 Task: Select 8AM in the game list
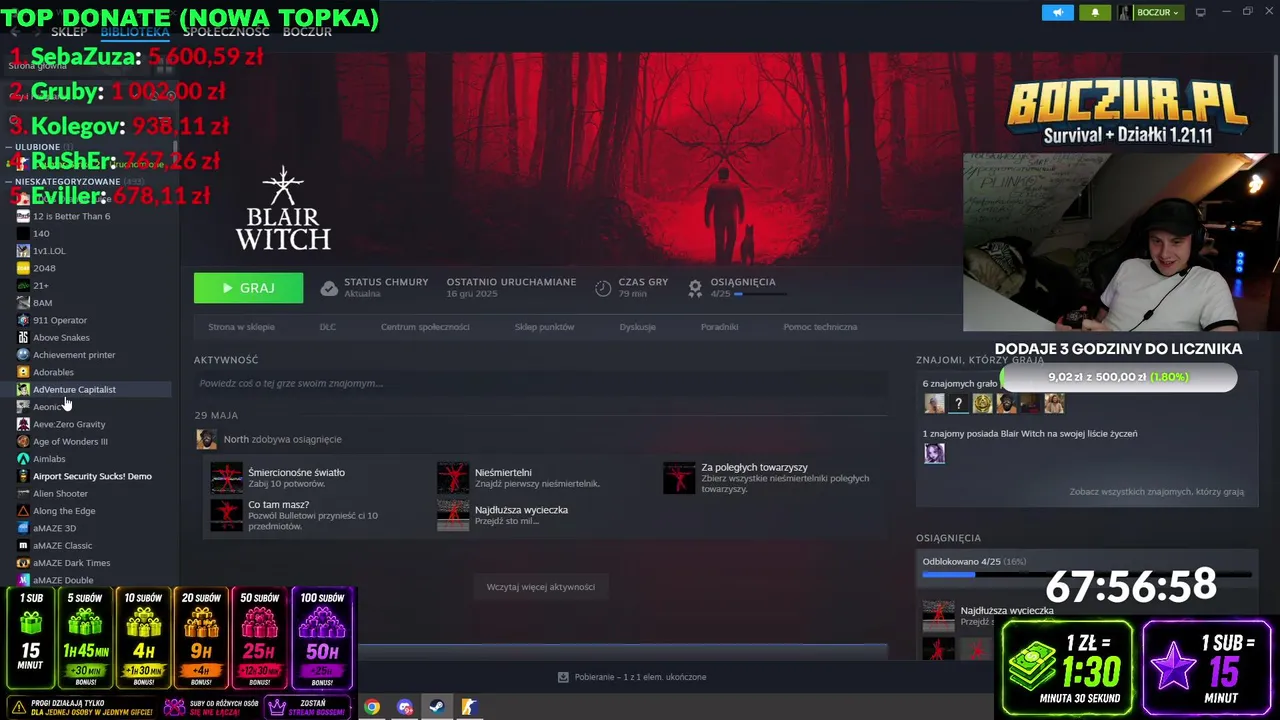click(42, 303)
